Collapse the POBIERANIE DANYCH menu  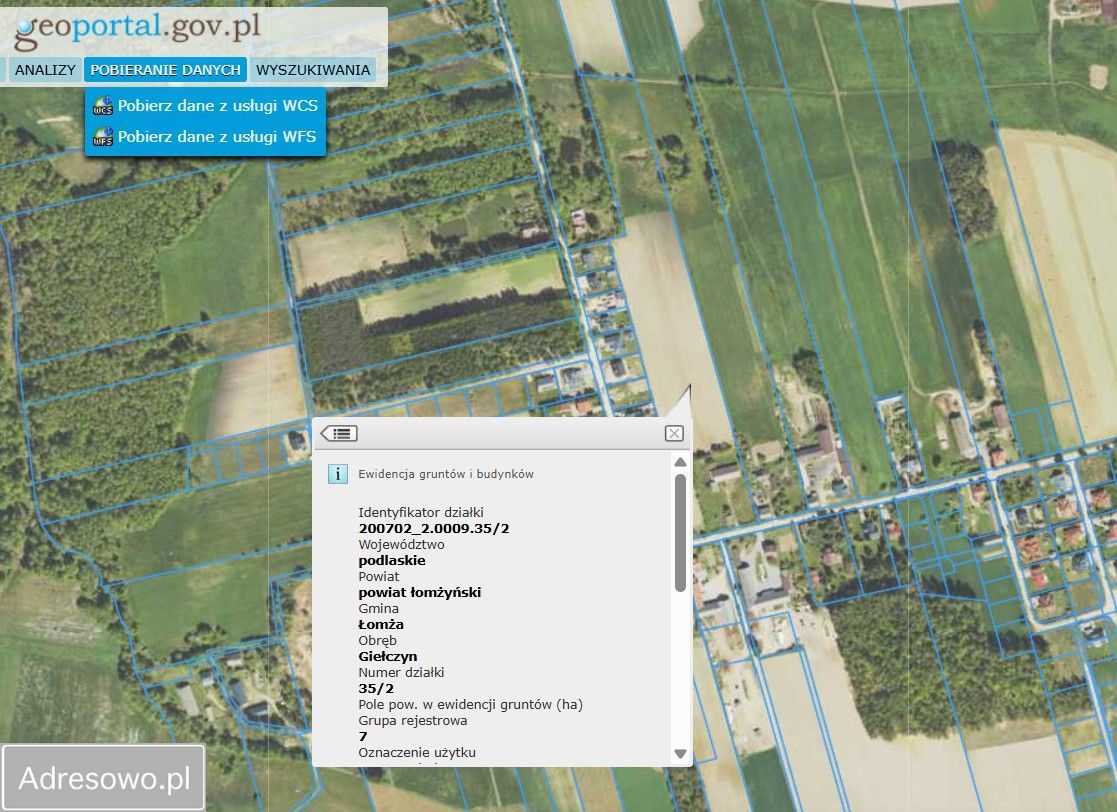point(165,70)
